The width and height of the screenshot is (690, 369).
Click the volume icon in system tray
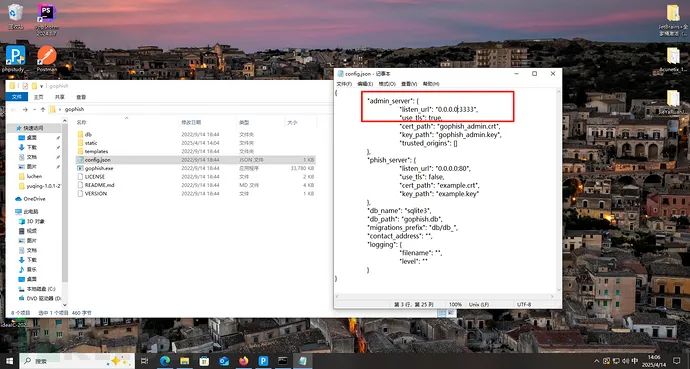(626, 361)
